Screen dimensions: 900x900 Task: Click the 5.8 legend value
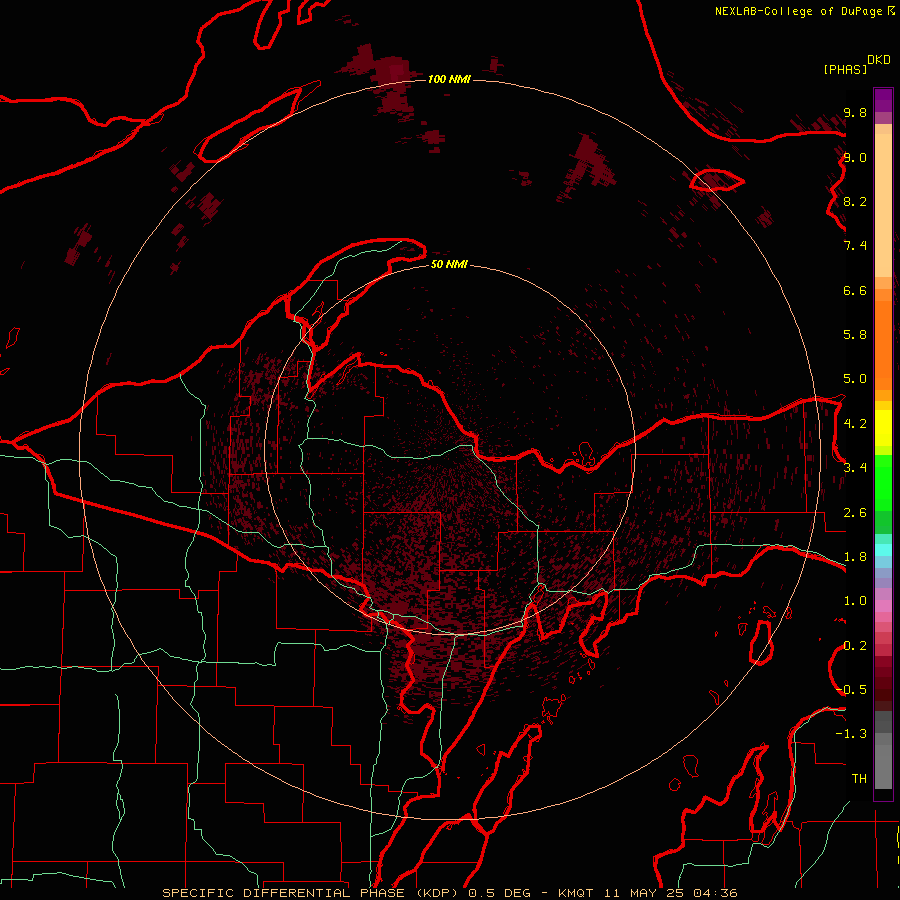pos(855,335)
